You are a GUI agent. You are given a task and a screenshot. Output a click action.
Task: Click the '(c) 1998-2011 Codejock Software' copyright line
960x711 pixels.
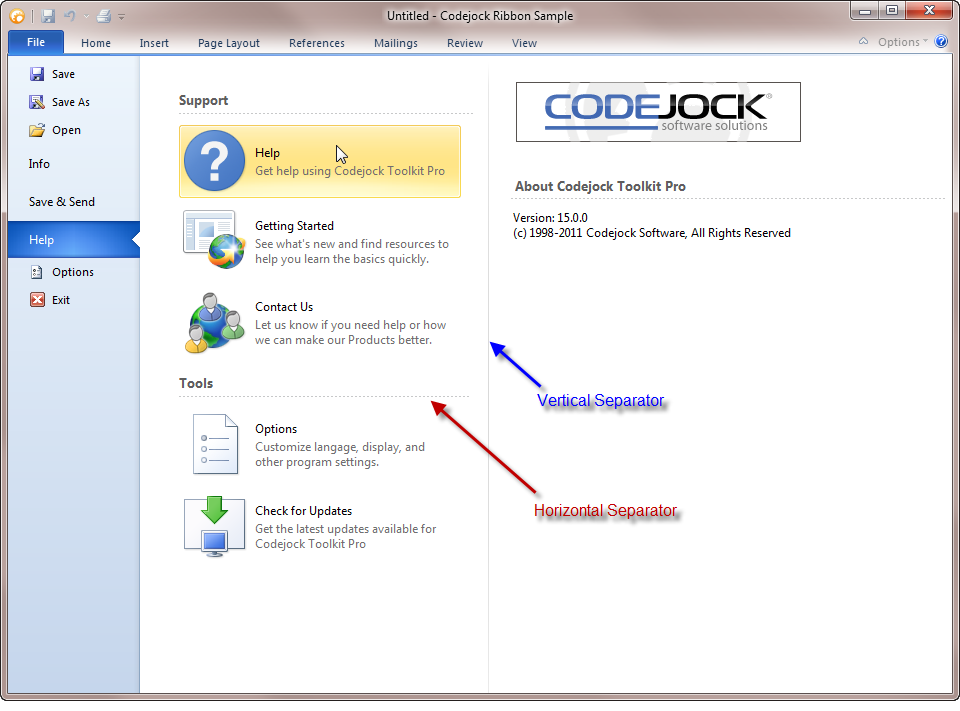pos(651,233)
